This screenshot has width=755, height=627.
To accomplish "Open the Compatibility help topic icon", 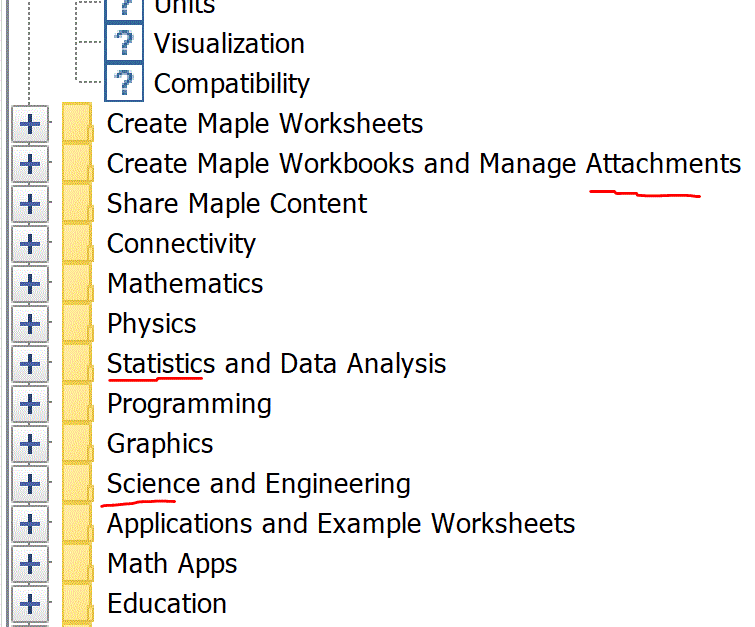I will tap(124, 82).
